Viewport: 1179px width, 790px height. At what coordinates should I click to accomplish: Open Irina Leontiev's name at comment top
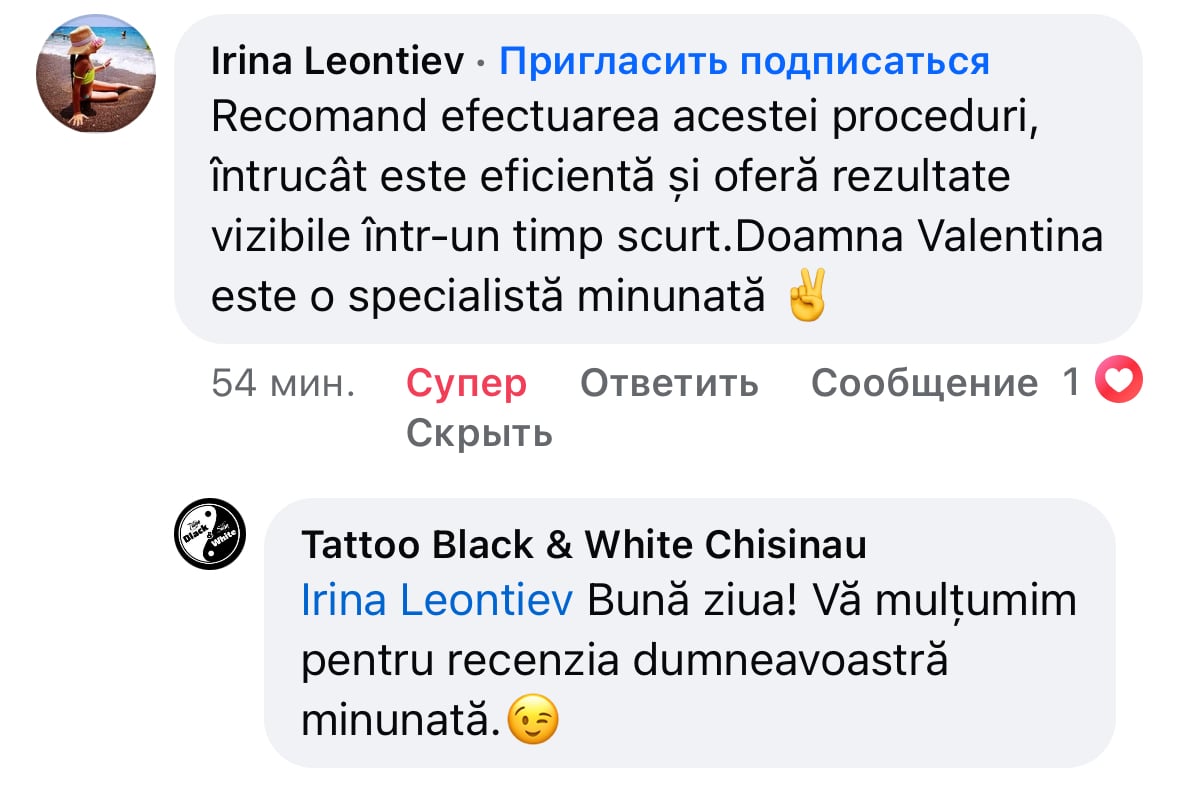(x=338, y=61)
